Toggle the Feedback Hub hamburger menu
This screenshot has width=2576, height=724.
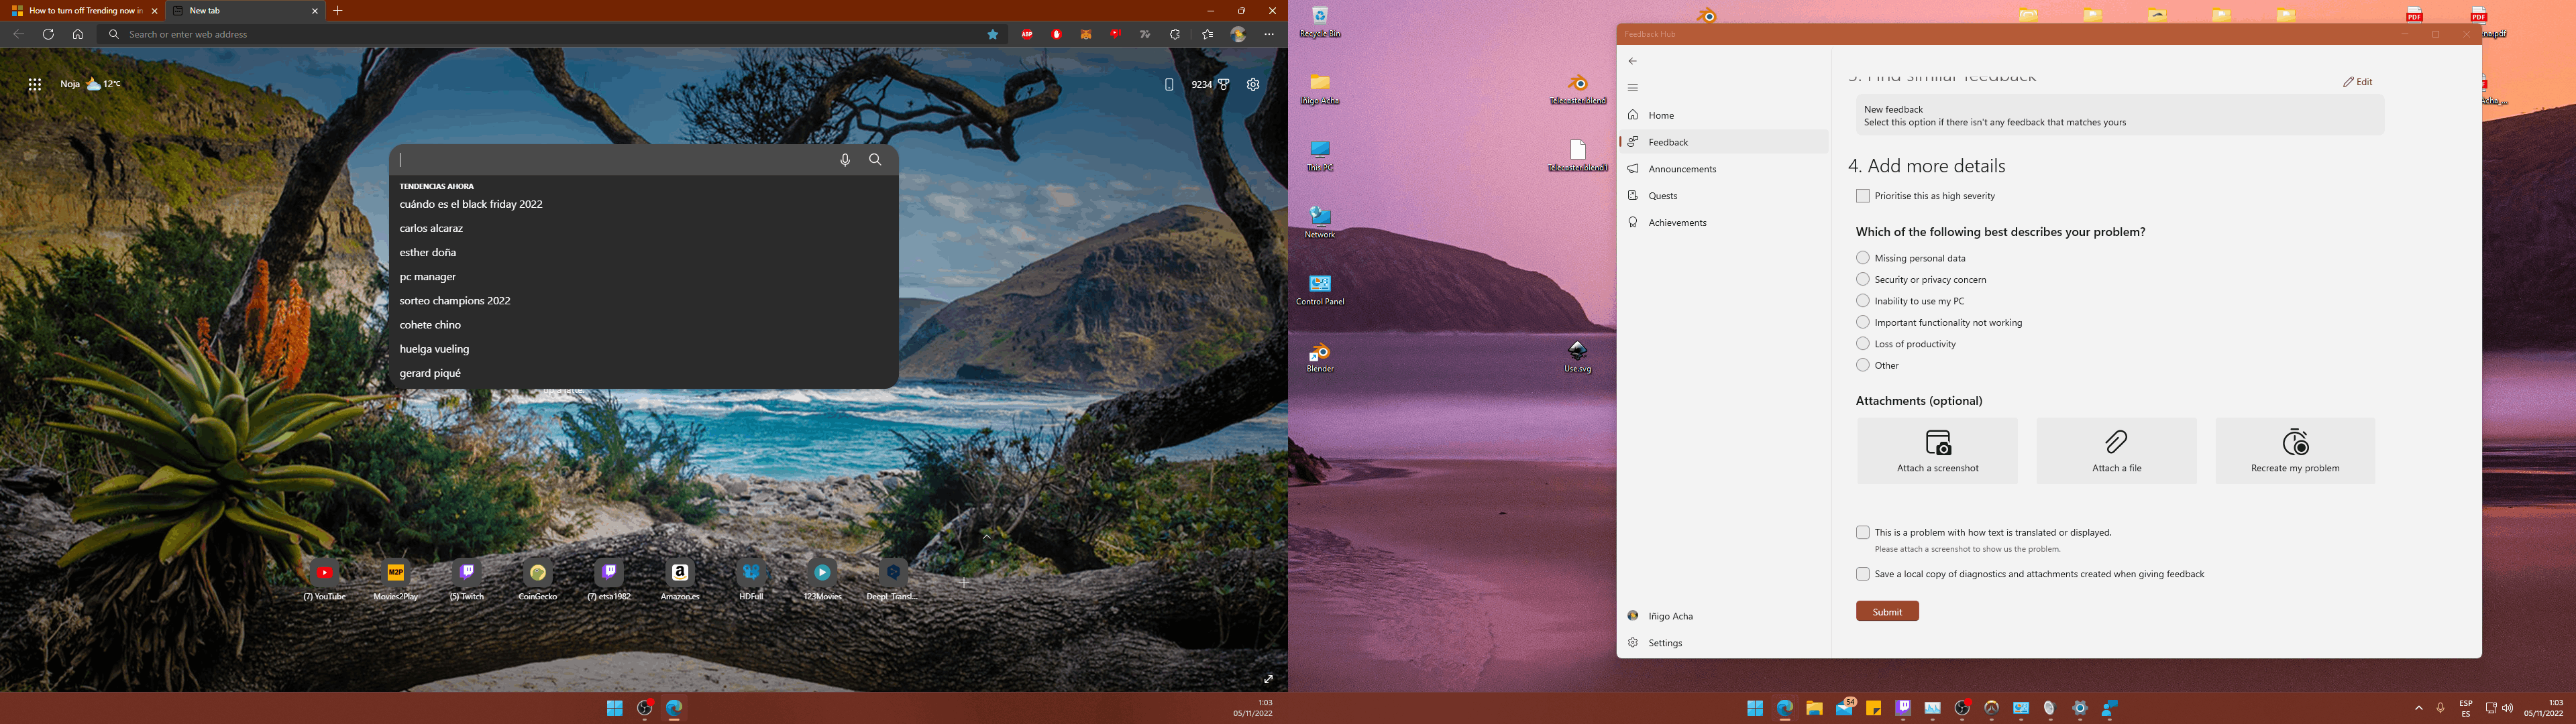click(x=1633, y=88)
